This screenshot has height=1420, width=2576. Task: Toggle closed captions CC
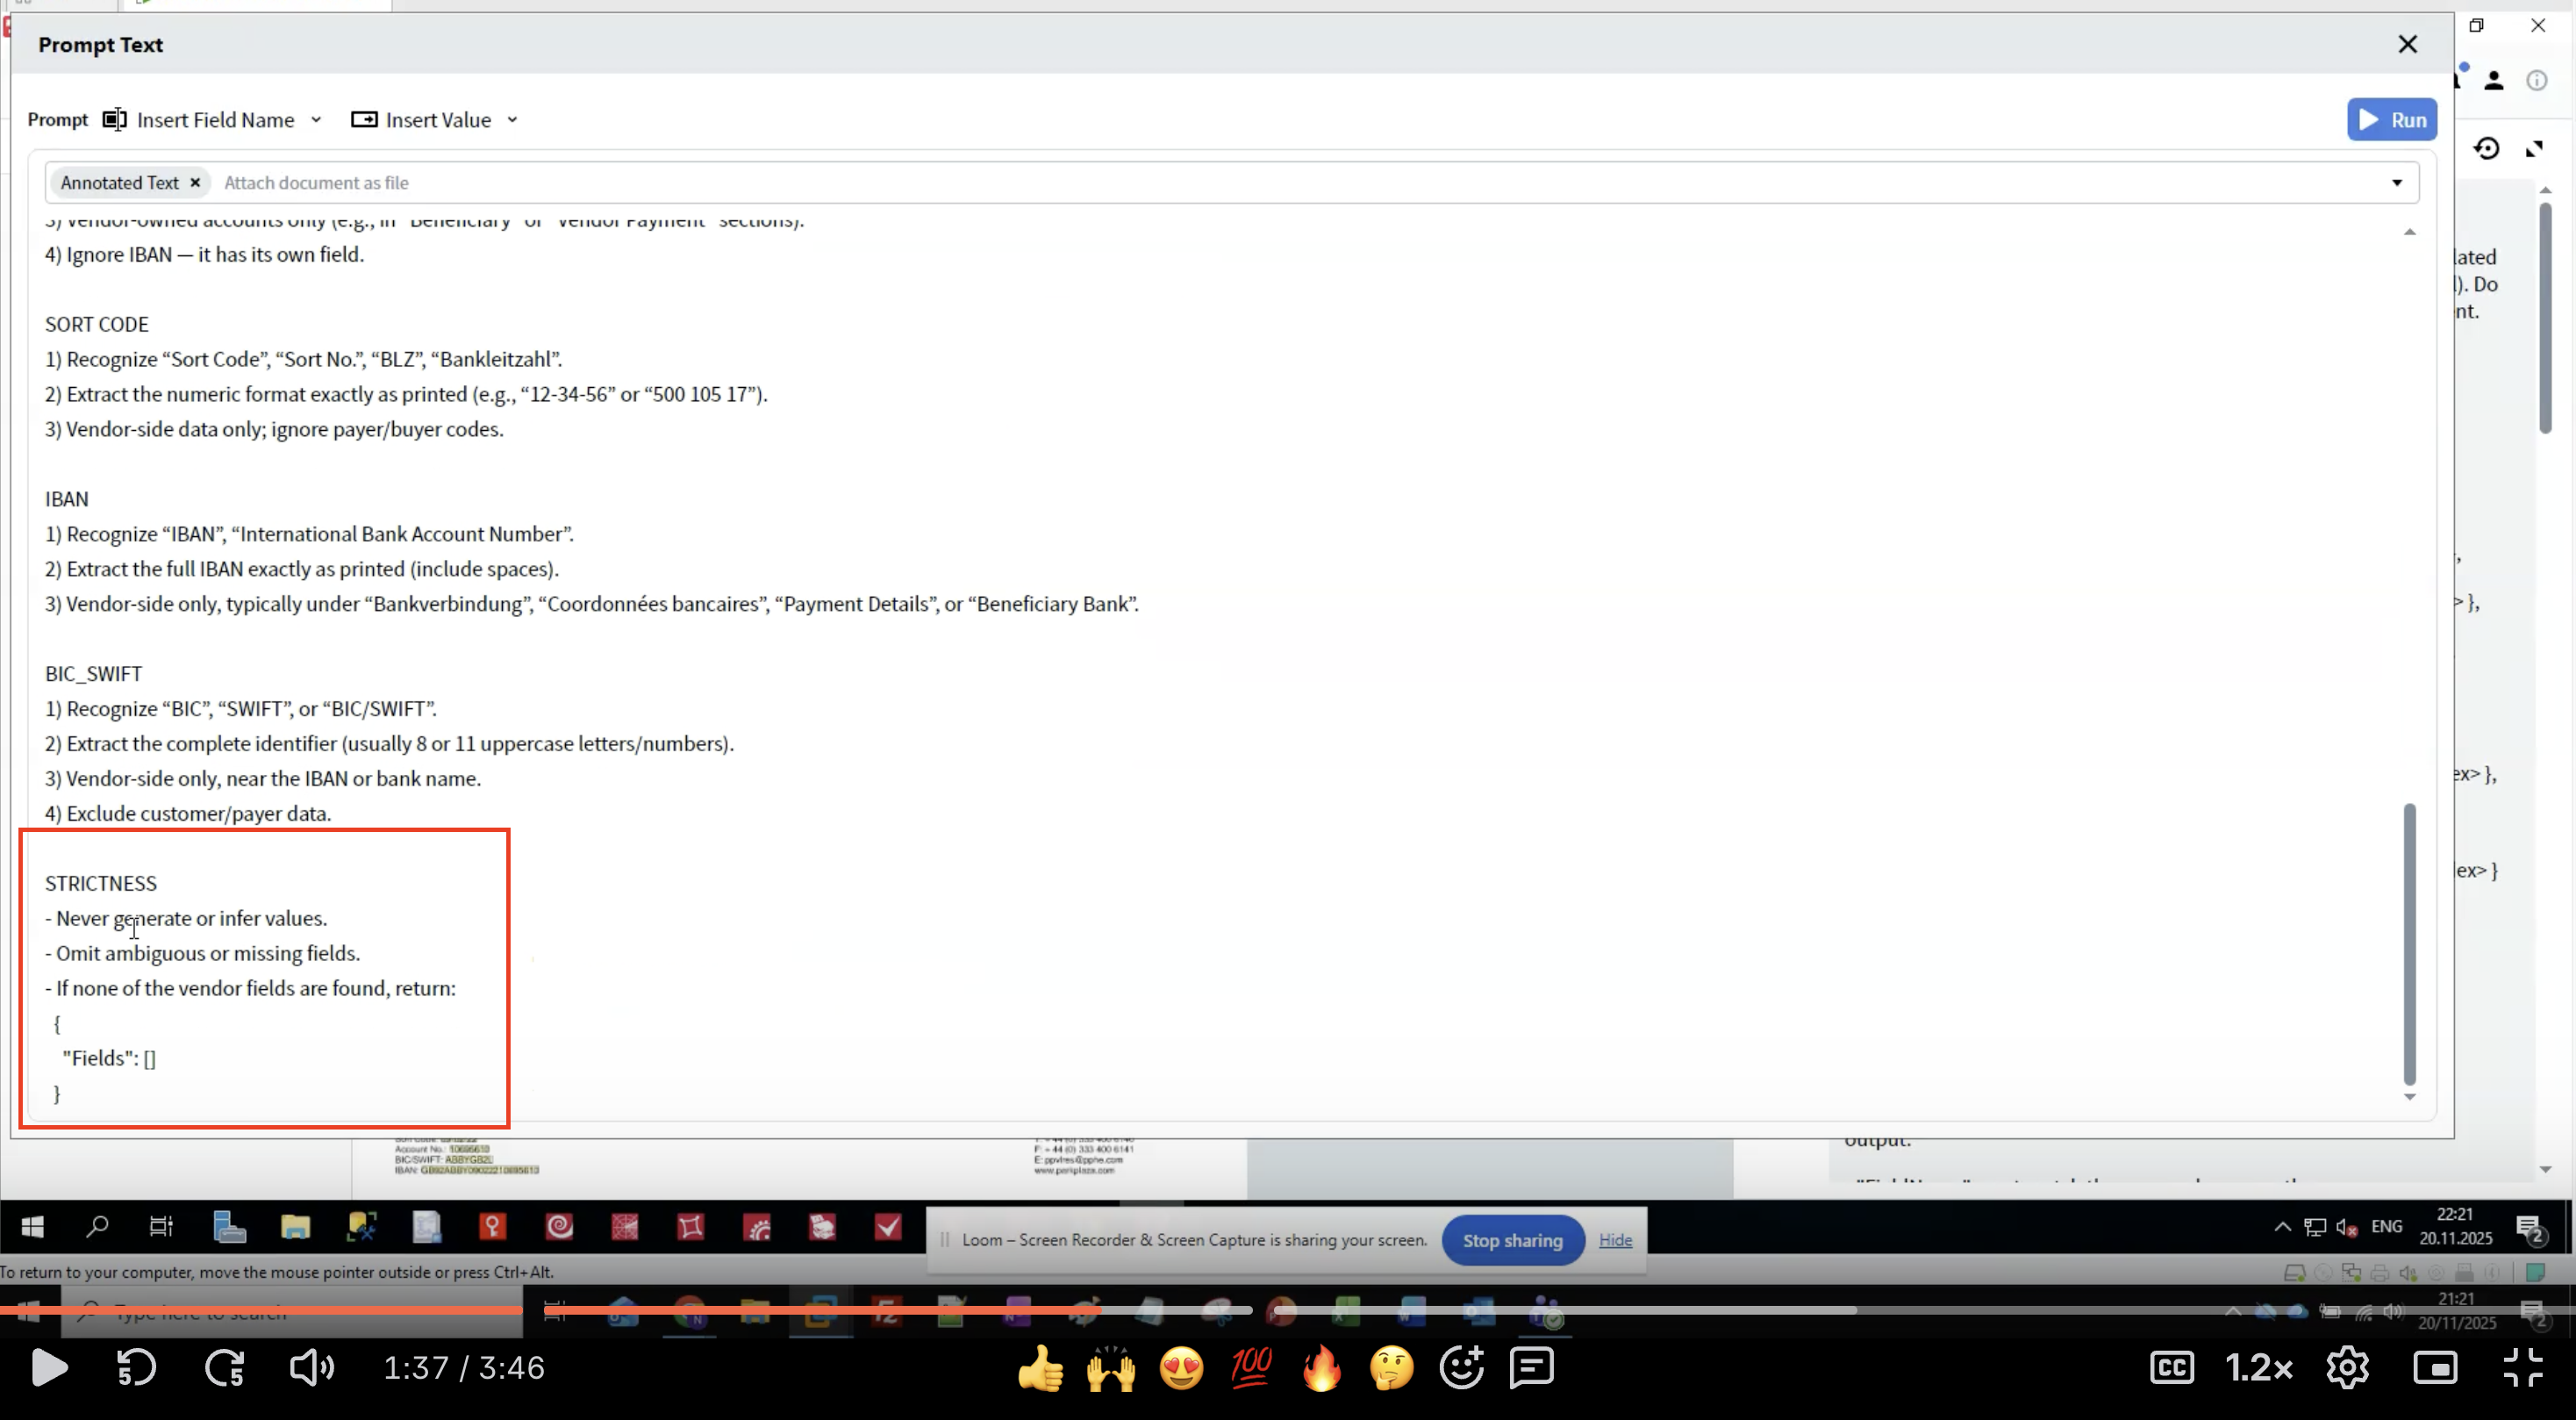point(2172,1367)
